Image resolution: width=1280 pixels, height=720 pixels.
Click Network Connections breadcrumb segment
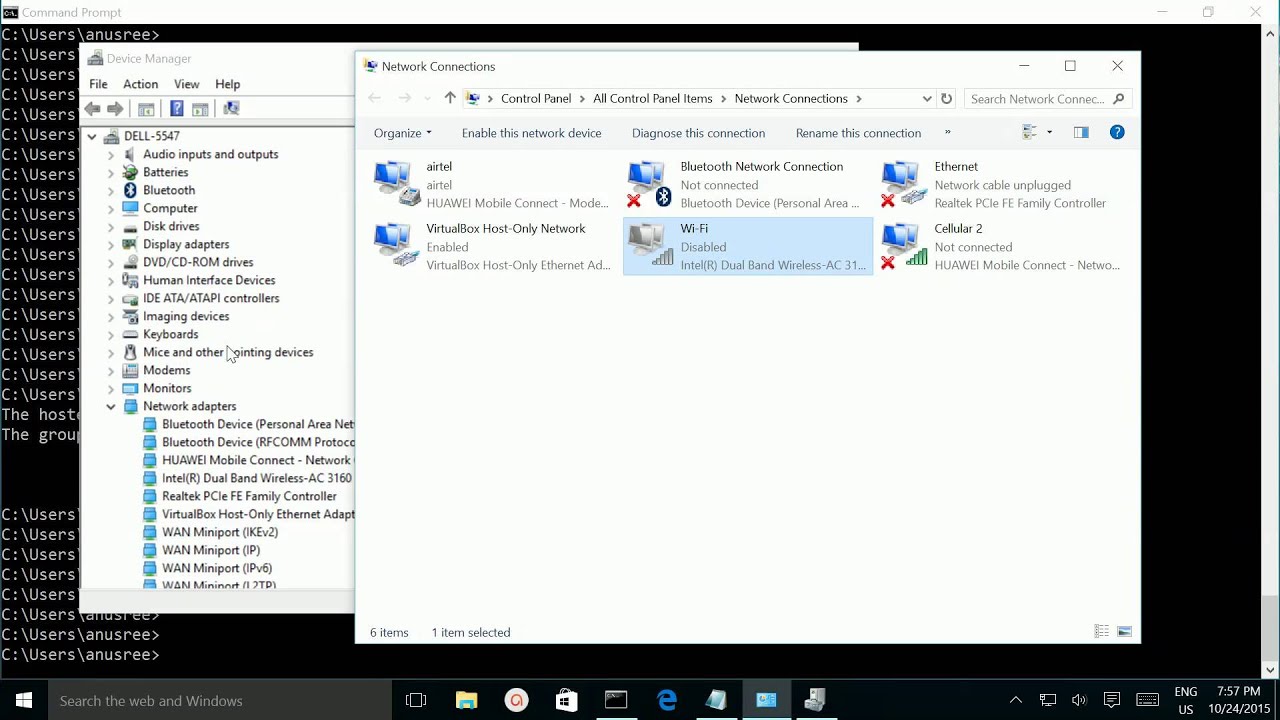[790, 98]
